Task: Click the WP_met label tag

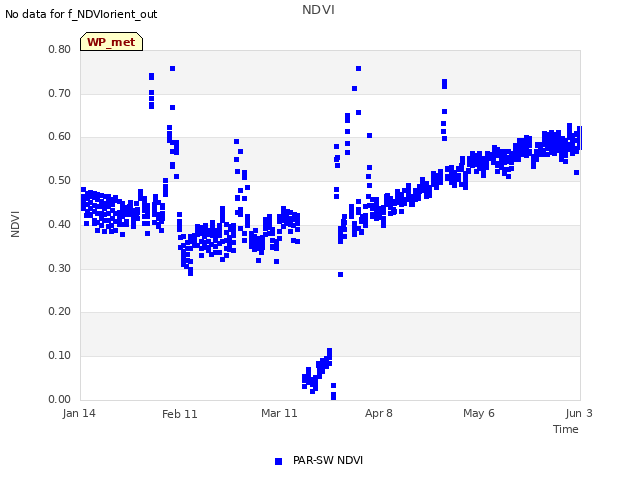Action: click(x=111, y=42)
